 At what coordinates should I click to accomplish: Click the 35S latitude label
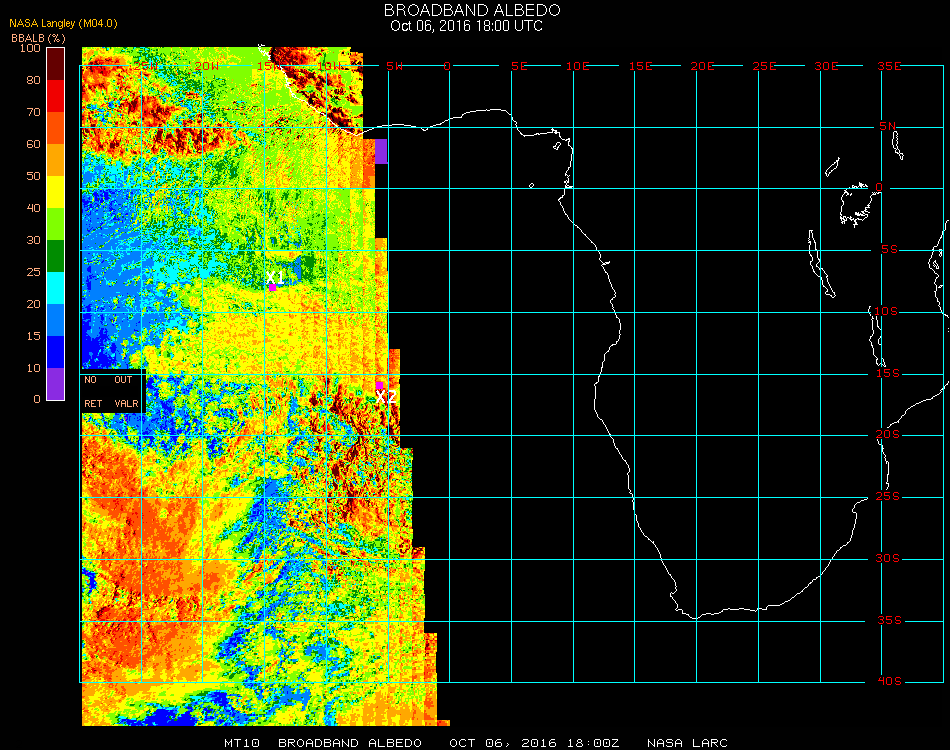(x=889, y=620)
